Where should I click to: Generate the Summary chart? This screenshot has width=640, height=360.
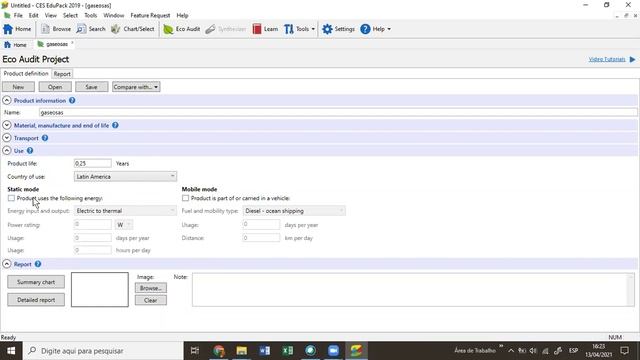(36, 282)
